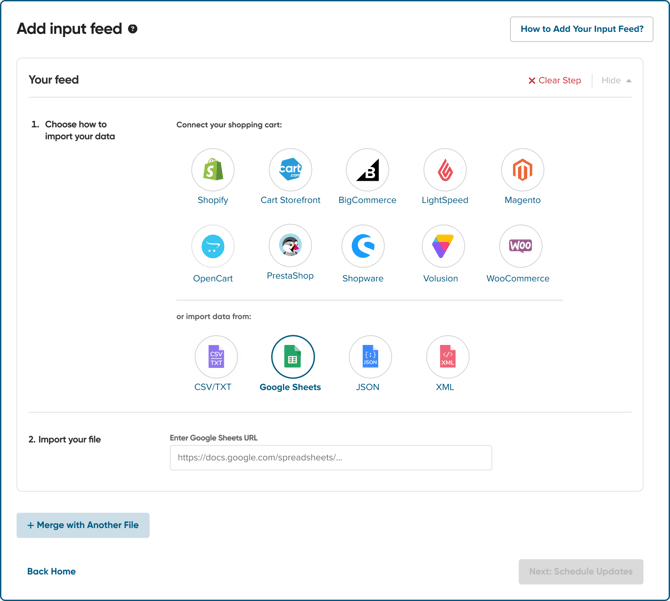Image resolution: width=670 pixels, height=601 pixels.
Task: Choose the Cart Storefront icon
Action: click(x=291, y=170)
